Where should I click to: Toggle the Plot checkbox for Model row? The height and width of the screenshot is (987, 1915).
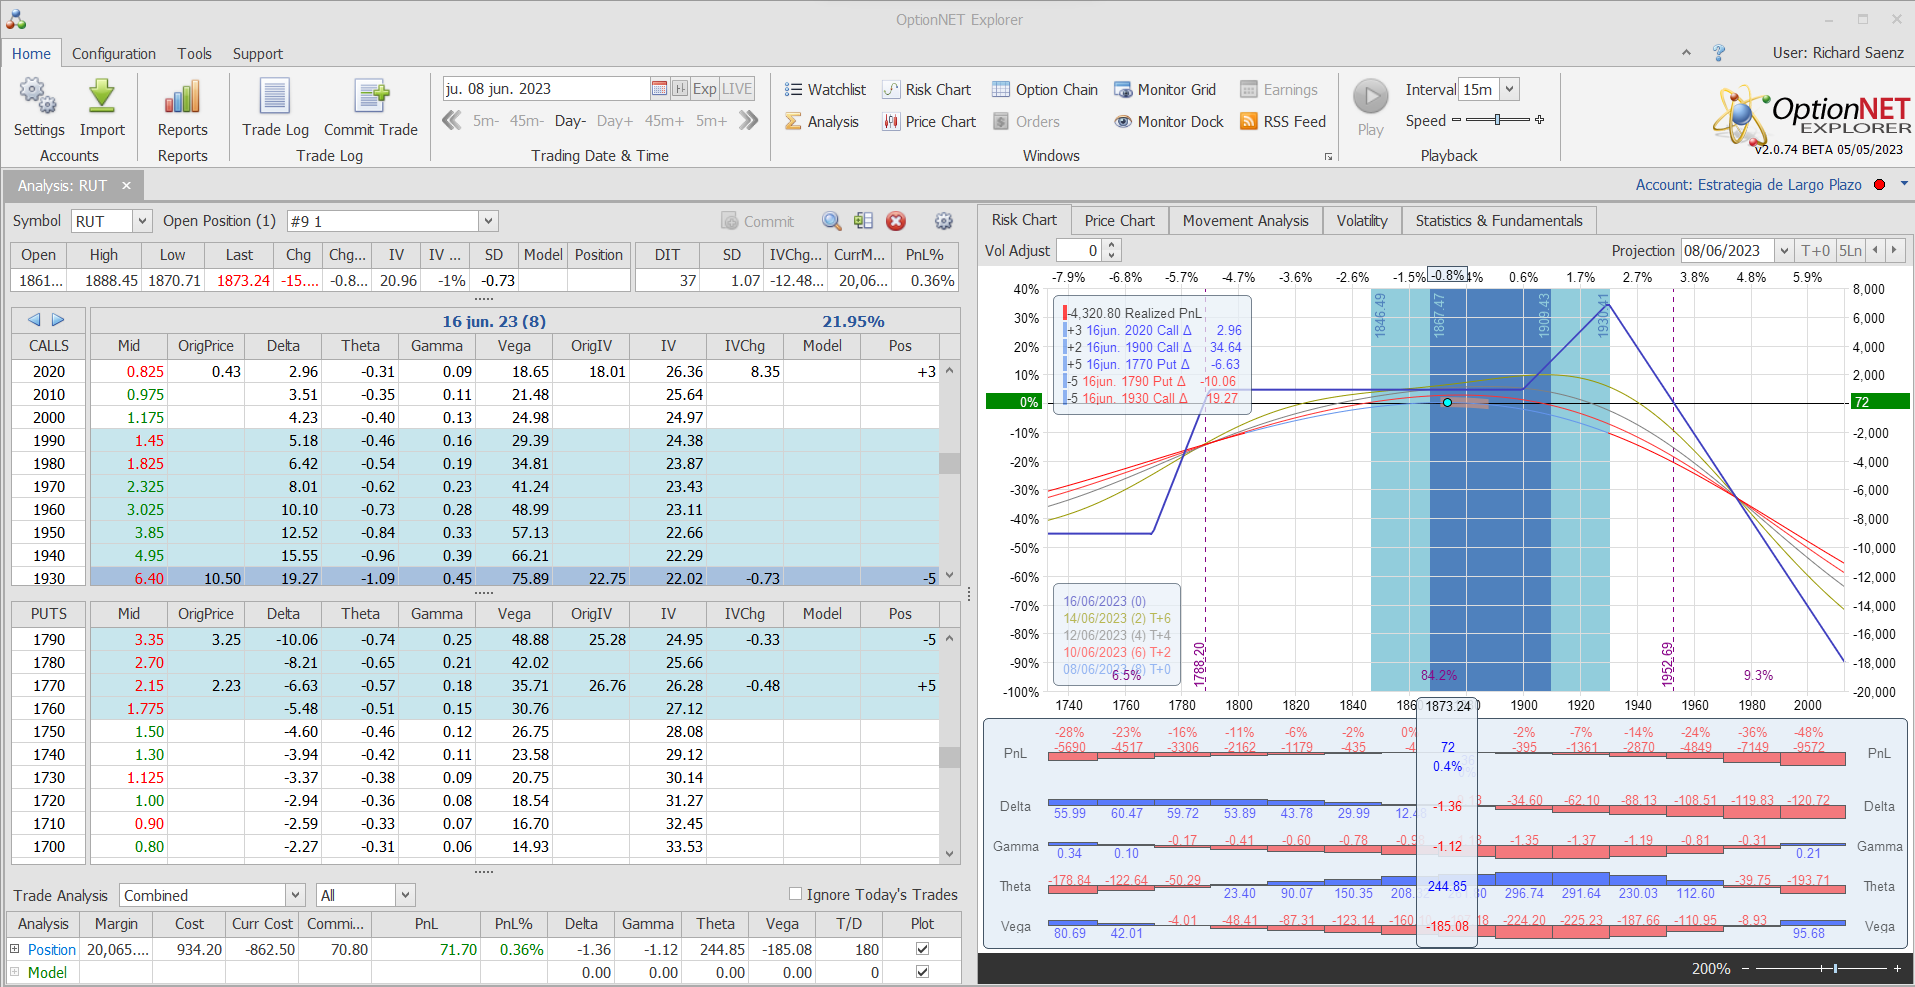[922, 972]
